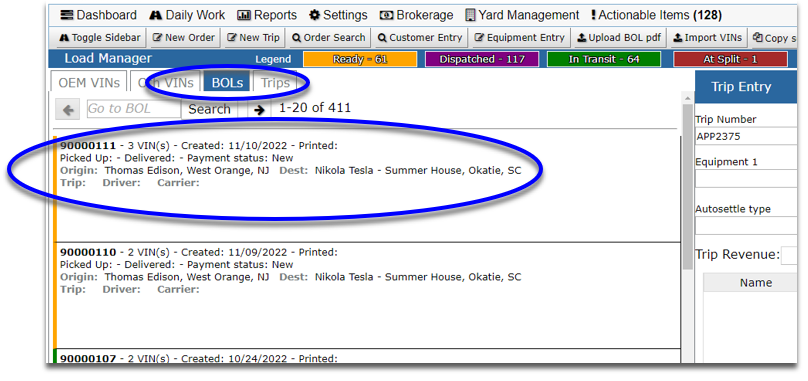Click the Search button
The width and height of the screenshot is (808, 381).
pyautogui.click(x=209, y=109)
